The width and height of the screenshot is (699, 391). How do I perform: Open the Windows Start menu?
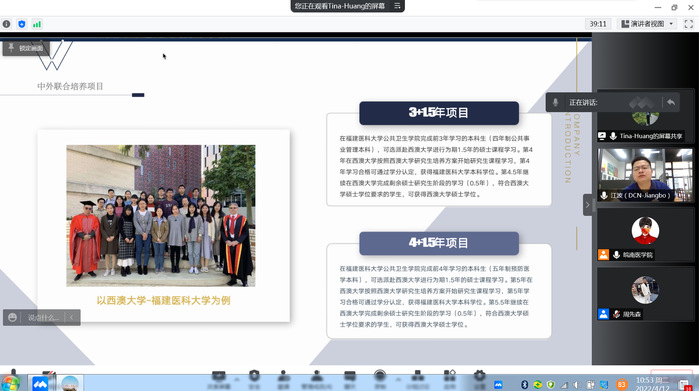10,383
